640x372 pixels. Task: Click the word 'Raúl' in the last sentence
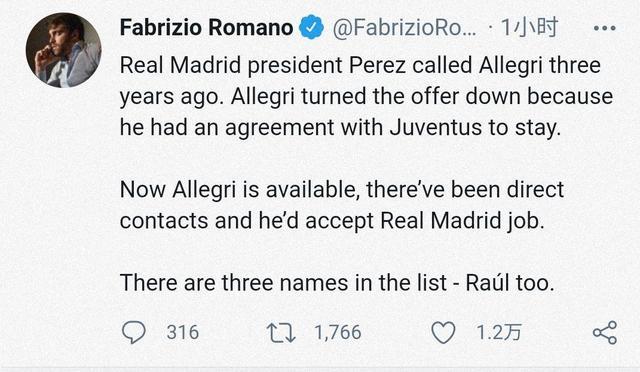coord(487,283)
